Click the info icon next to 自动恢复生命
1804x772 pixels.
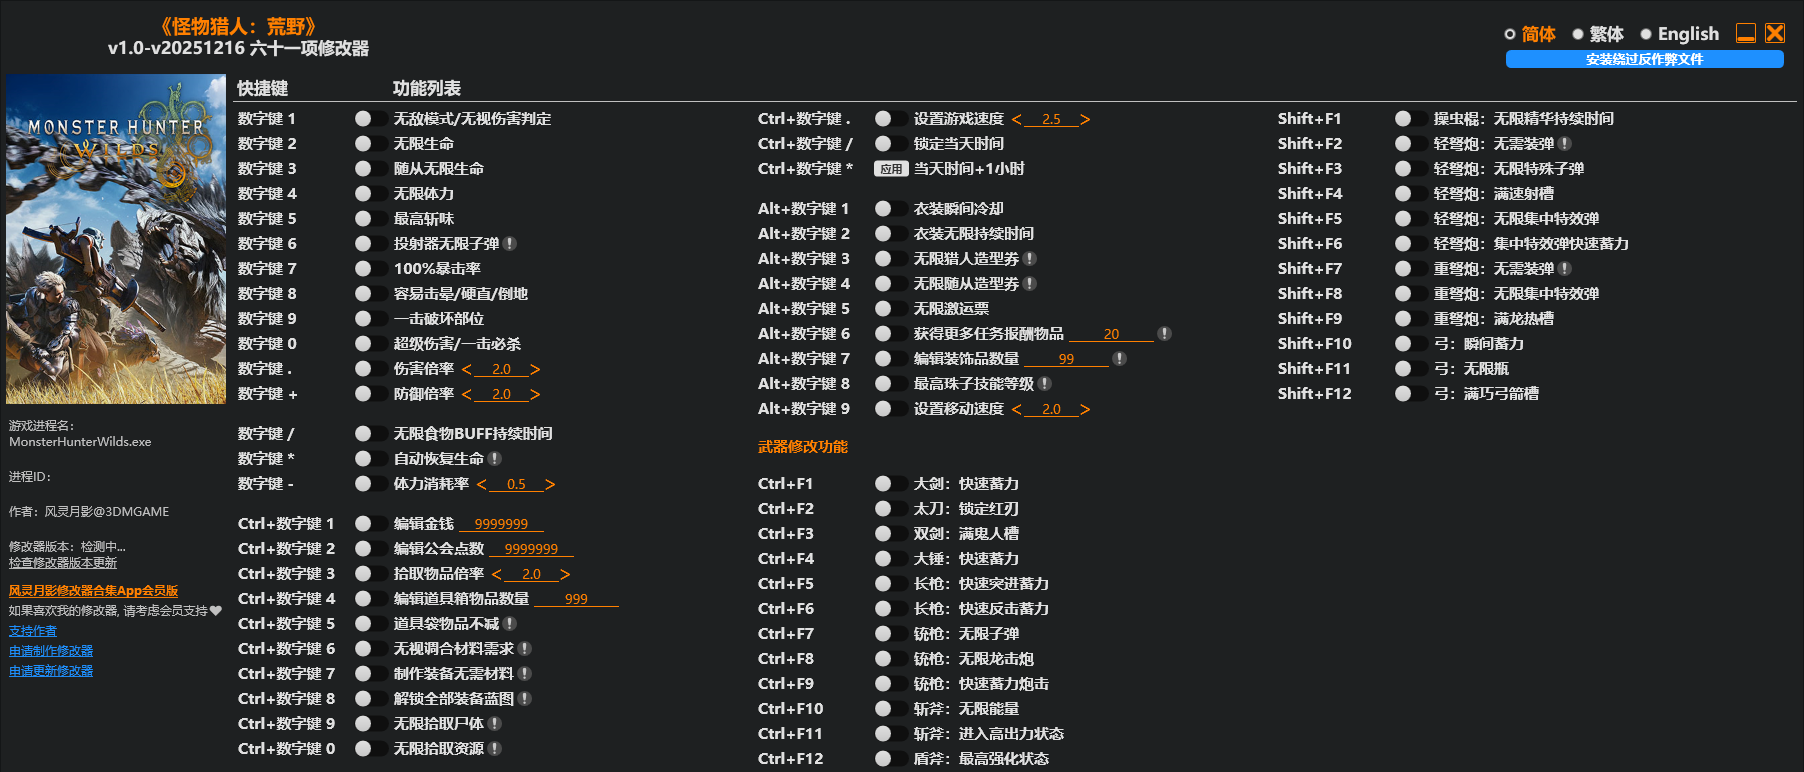pos(495,459)
